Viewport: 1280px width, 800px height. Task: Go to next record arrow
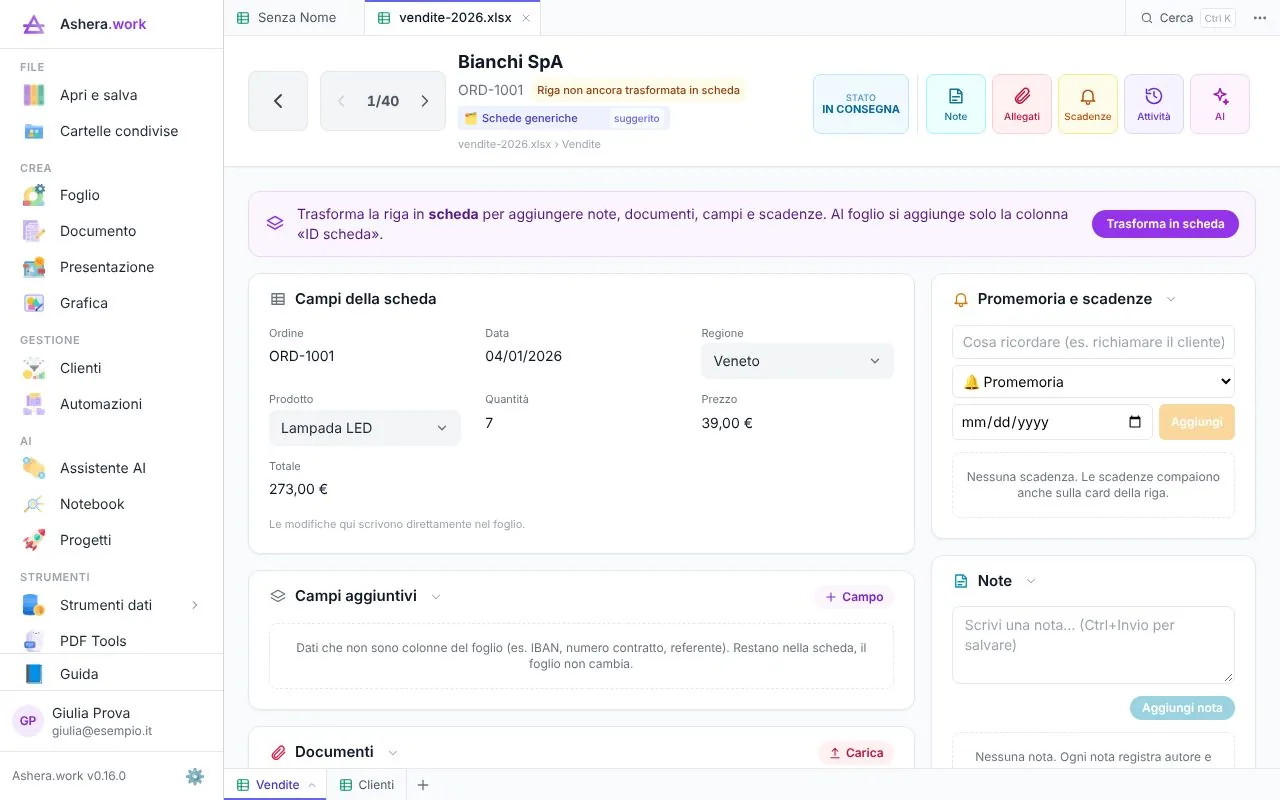(424, 101)
